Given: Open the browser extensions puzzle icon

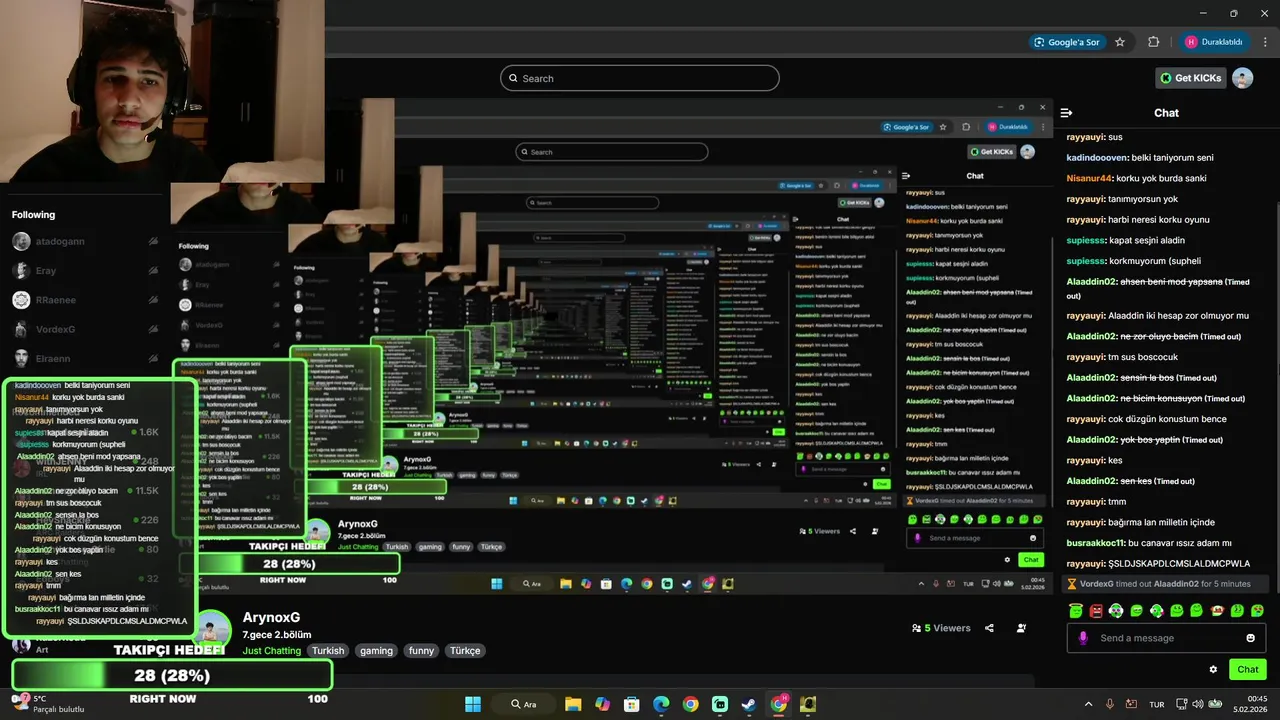Looking at the screenshot, I should [1153, 42].
